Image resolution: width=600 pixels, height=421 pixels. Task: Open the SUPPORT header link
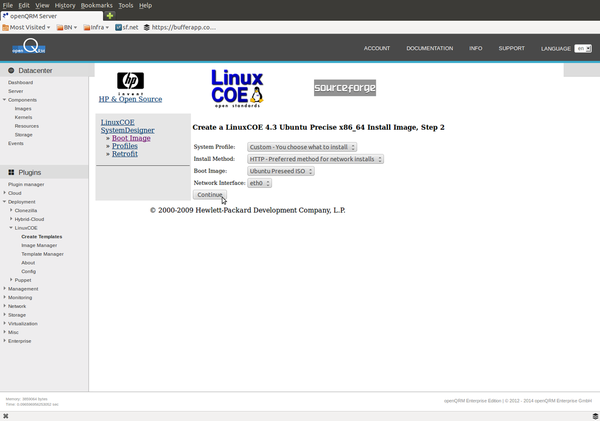click(512, 48)
